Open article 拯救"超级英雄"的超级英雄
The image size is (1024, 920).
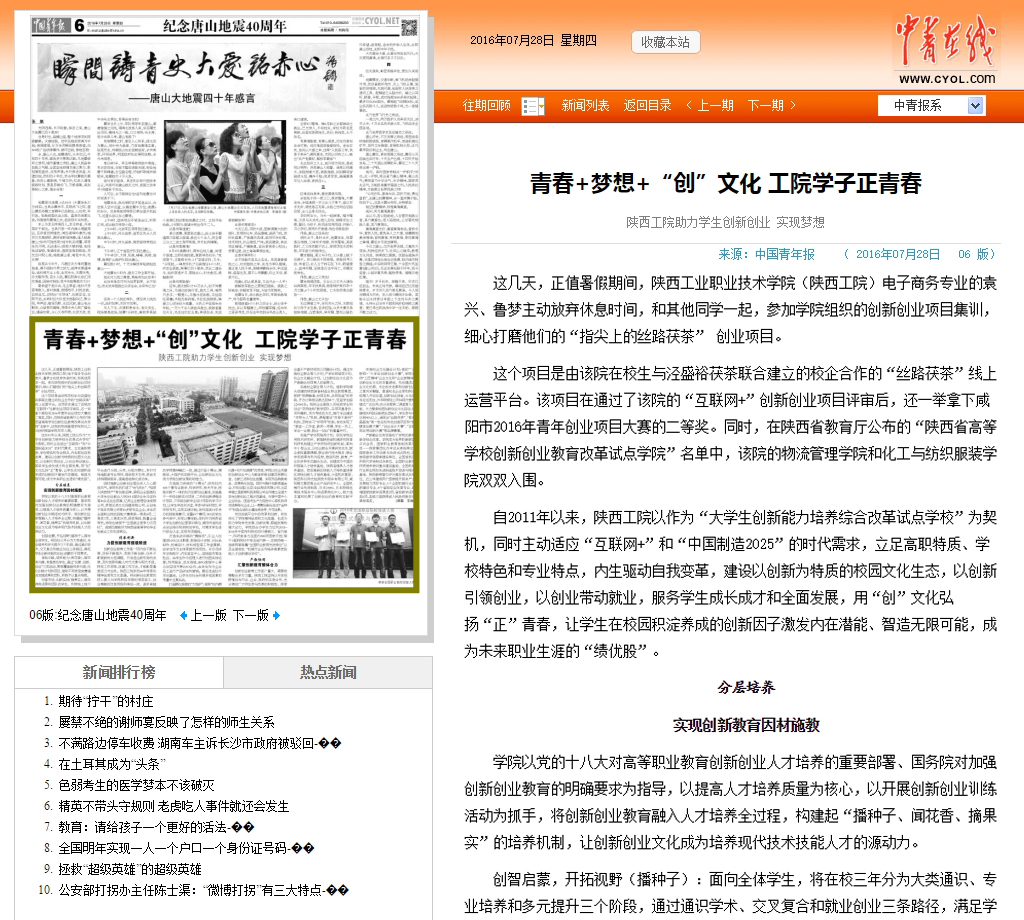129,869
